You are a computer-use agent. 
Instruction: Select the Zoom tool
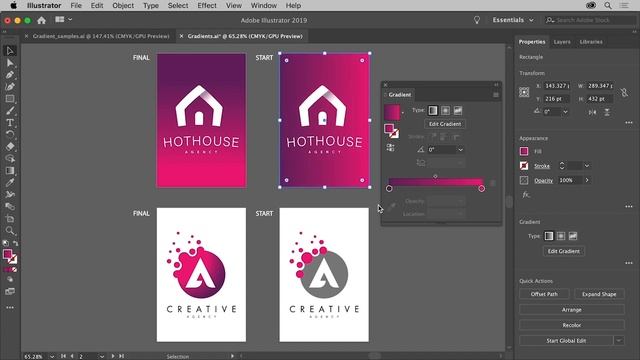click(10, 231)
